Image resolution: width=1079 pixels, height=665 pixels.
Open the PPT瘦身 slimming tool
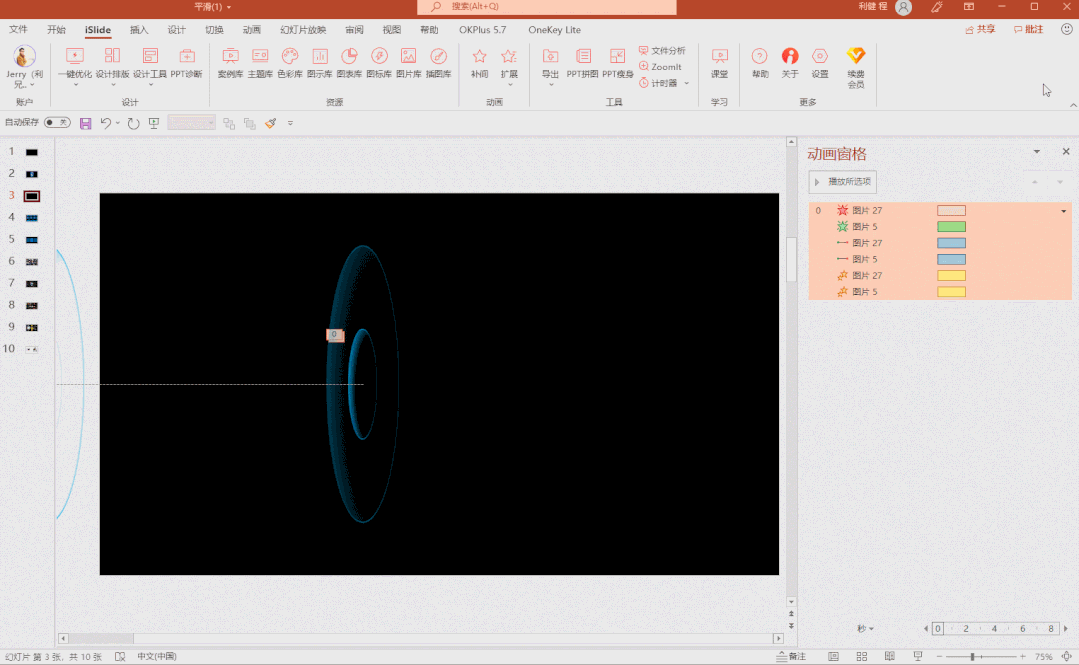(617, 63)
